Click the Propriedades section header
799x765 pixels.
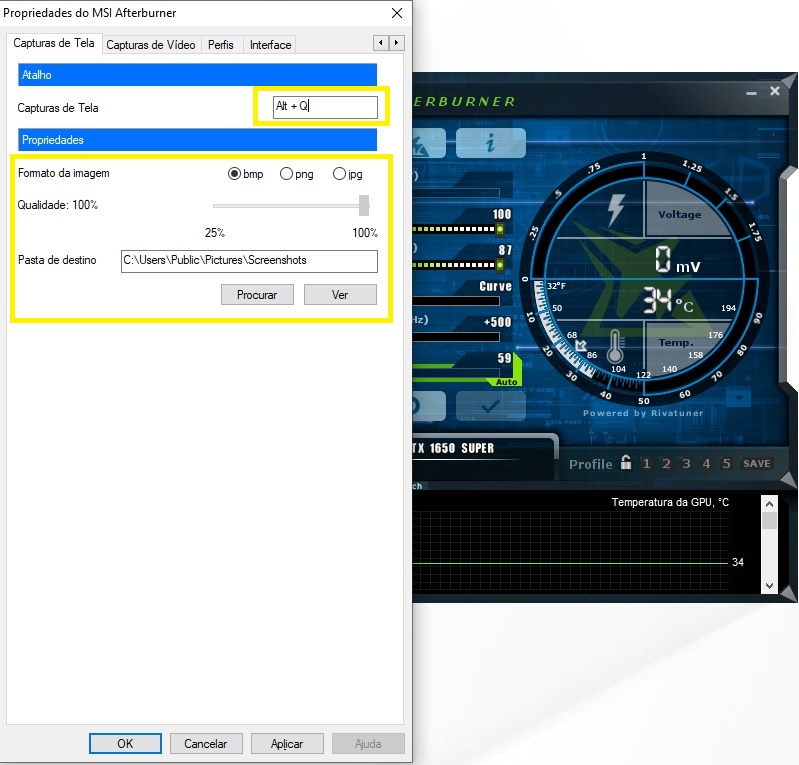point(197,140)
